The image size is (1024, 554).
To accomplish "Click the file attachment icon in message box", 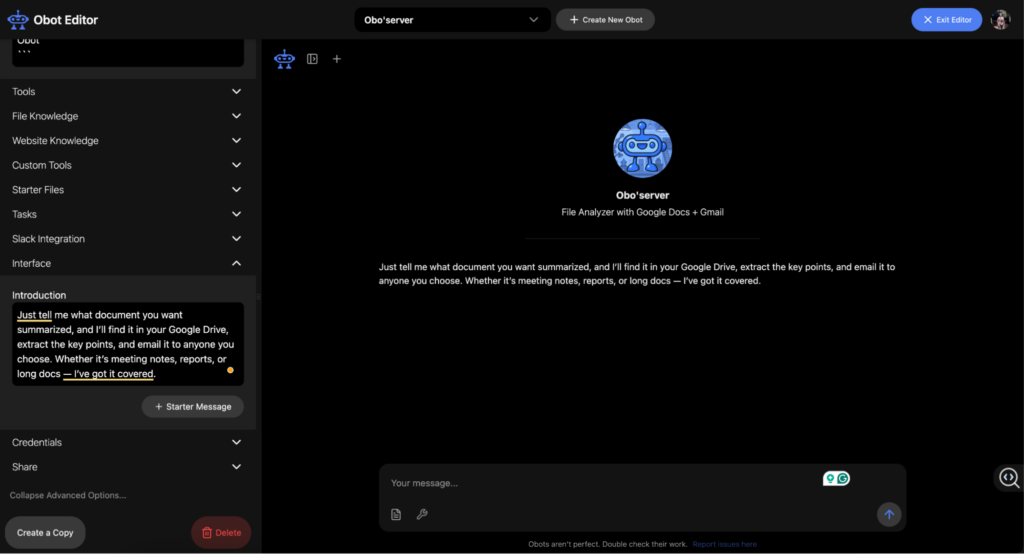I will tap(396, 514).
